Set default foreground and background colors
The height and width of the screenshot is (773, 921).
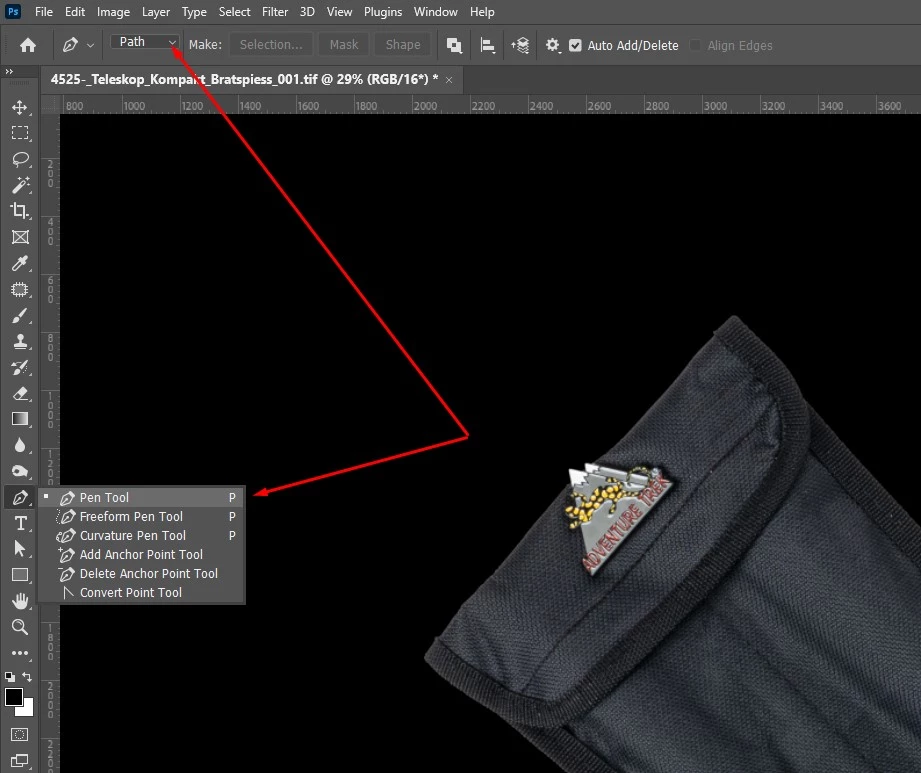coord(11,677)
